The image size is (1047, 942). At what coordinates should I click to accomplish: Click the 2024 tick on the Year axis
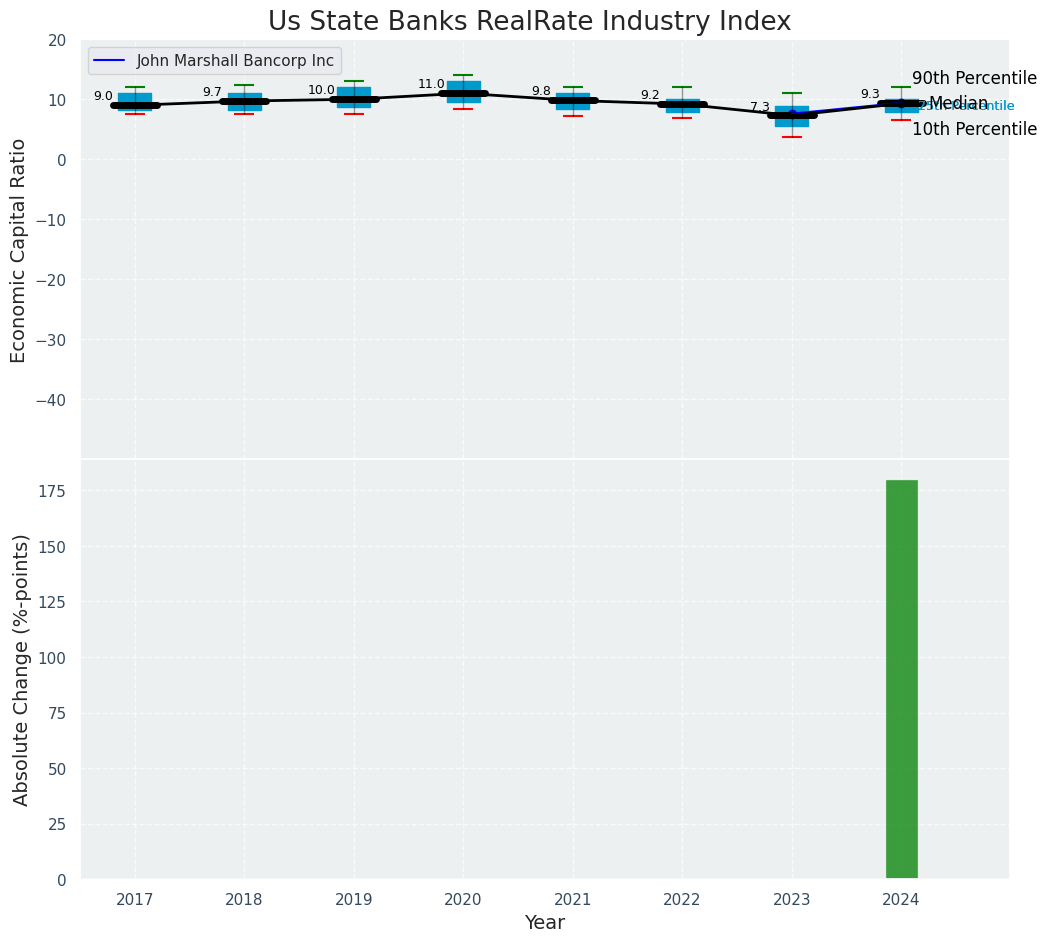coord(901,900)
